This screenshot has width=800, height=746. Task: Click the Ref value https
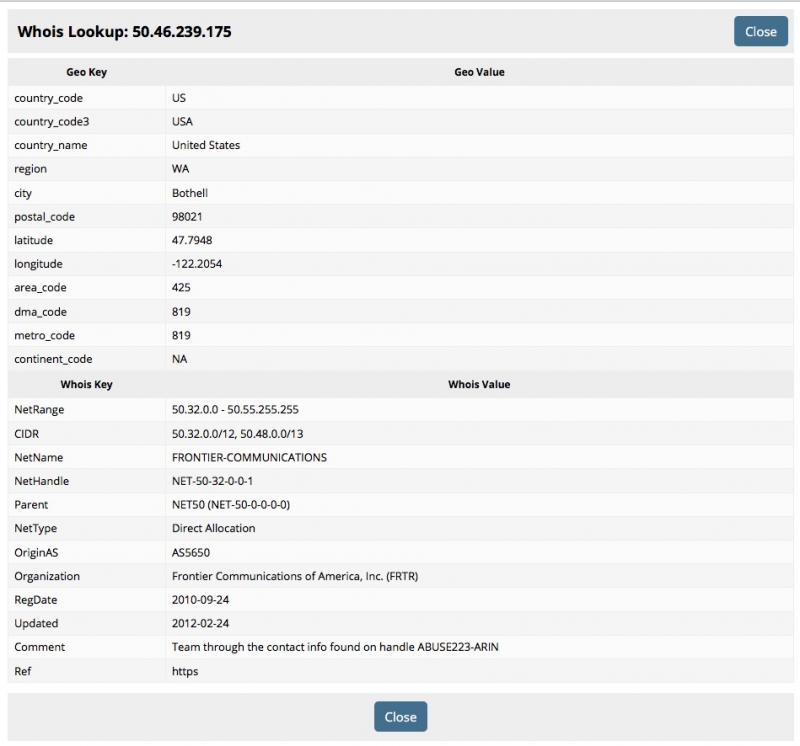[185, 671]
